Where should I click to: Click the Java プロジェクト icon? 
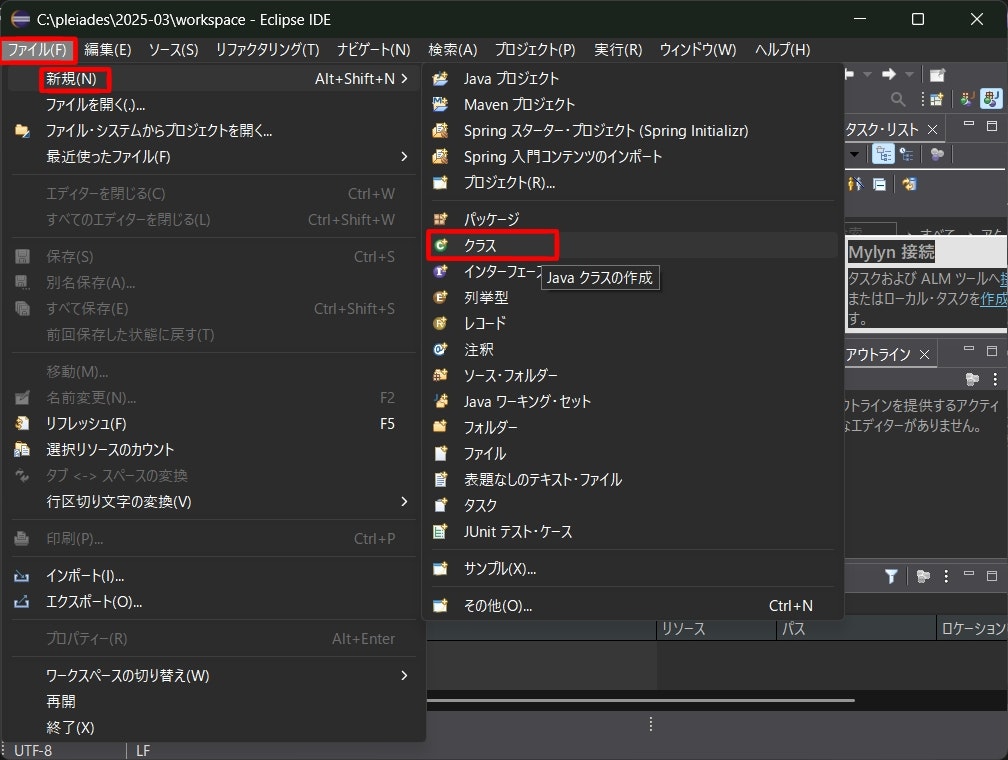tap(440, 78)
